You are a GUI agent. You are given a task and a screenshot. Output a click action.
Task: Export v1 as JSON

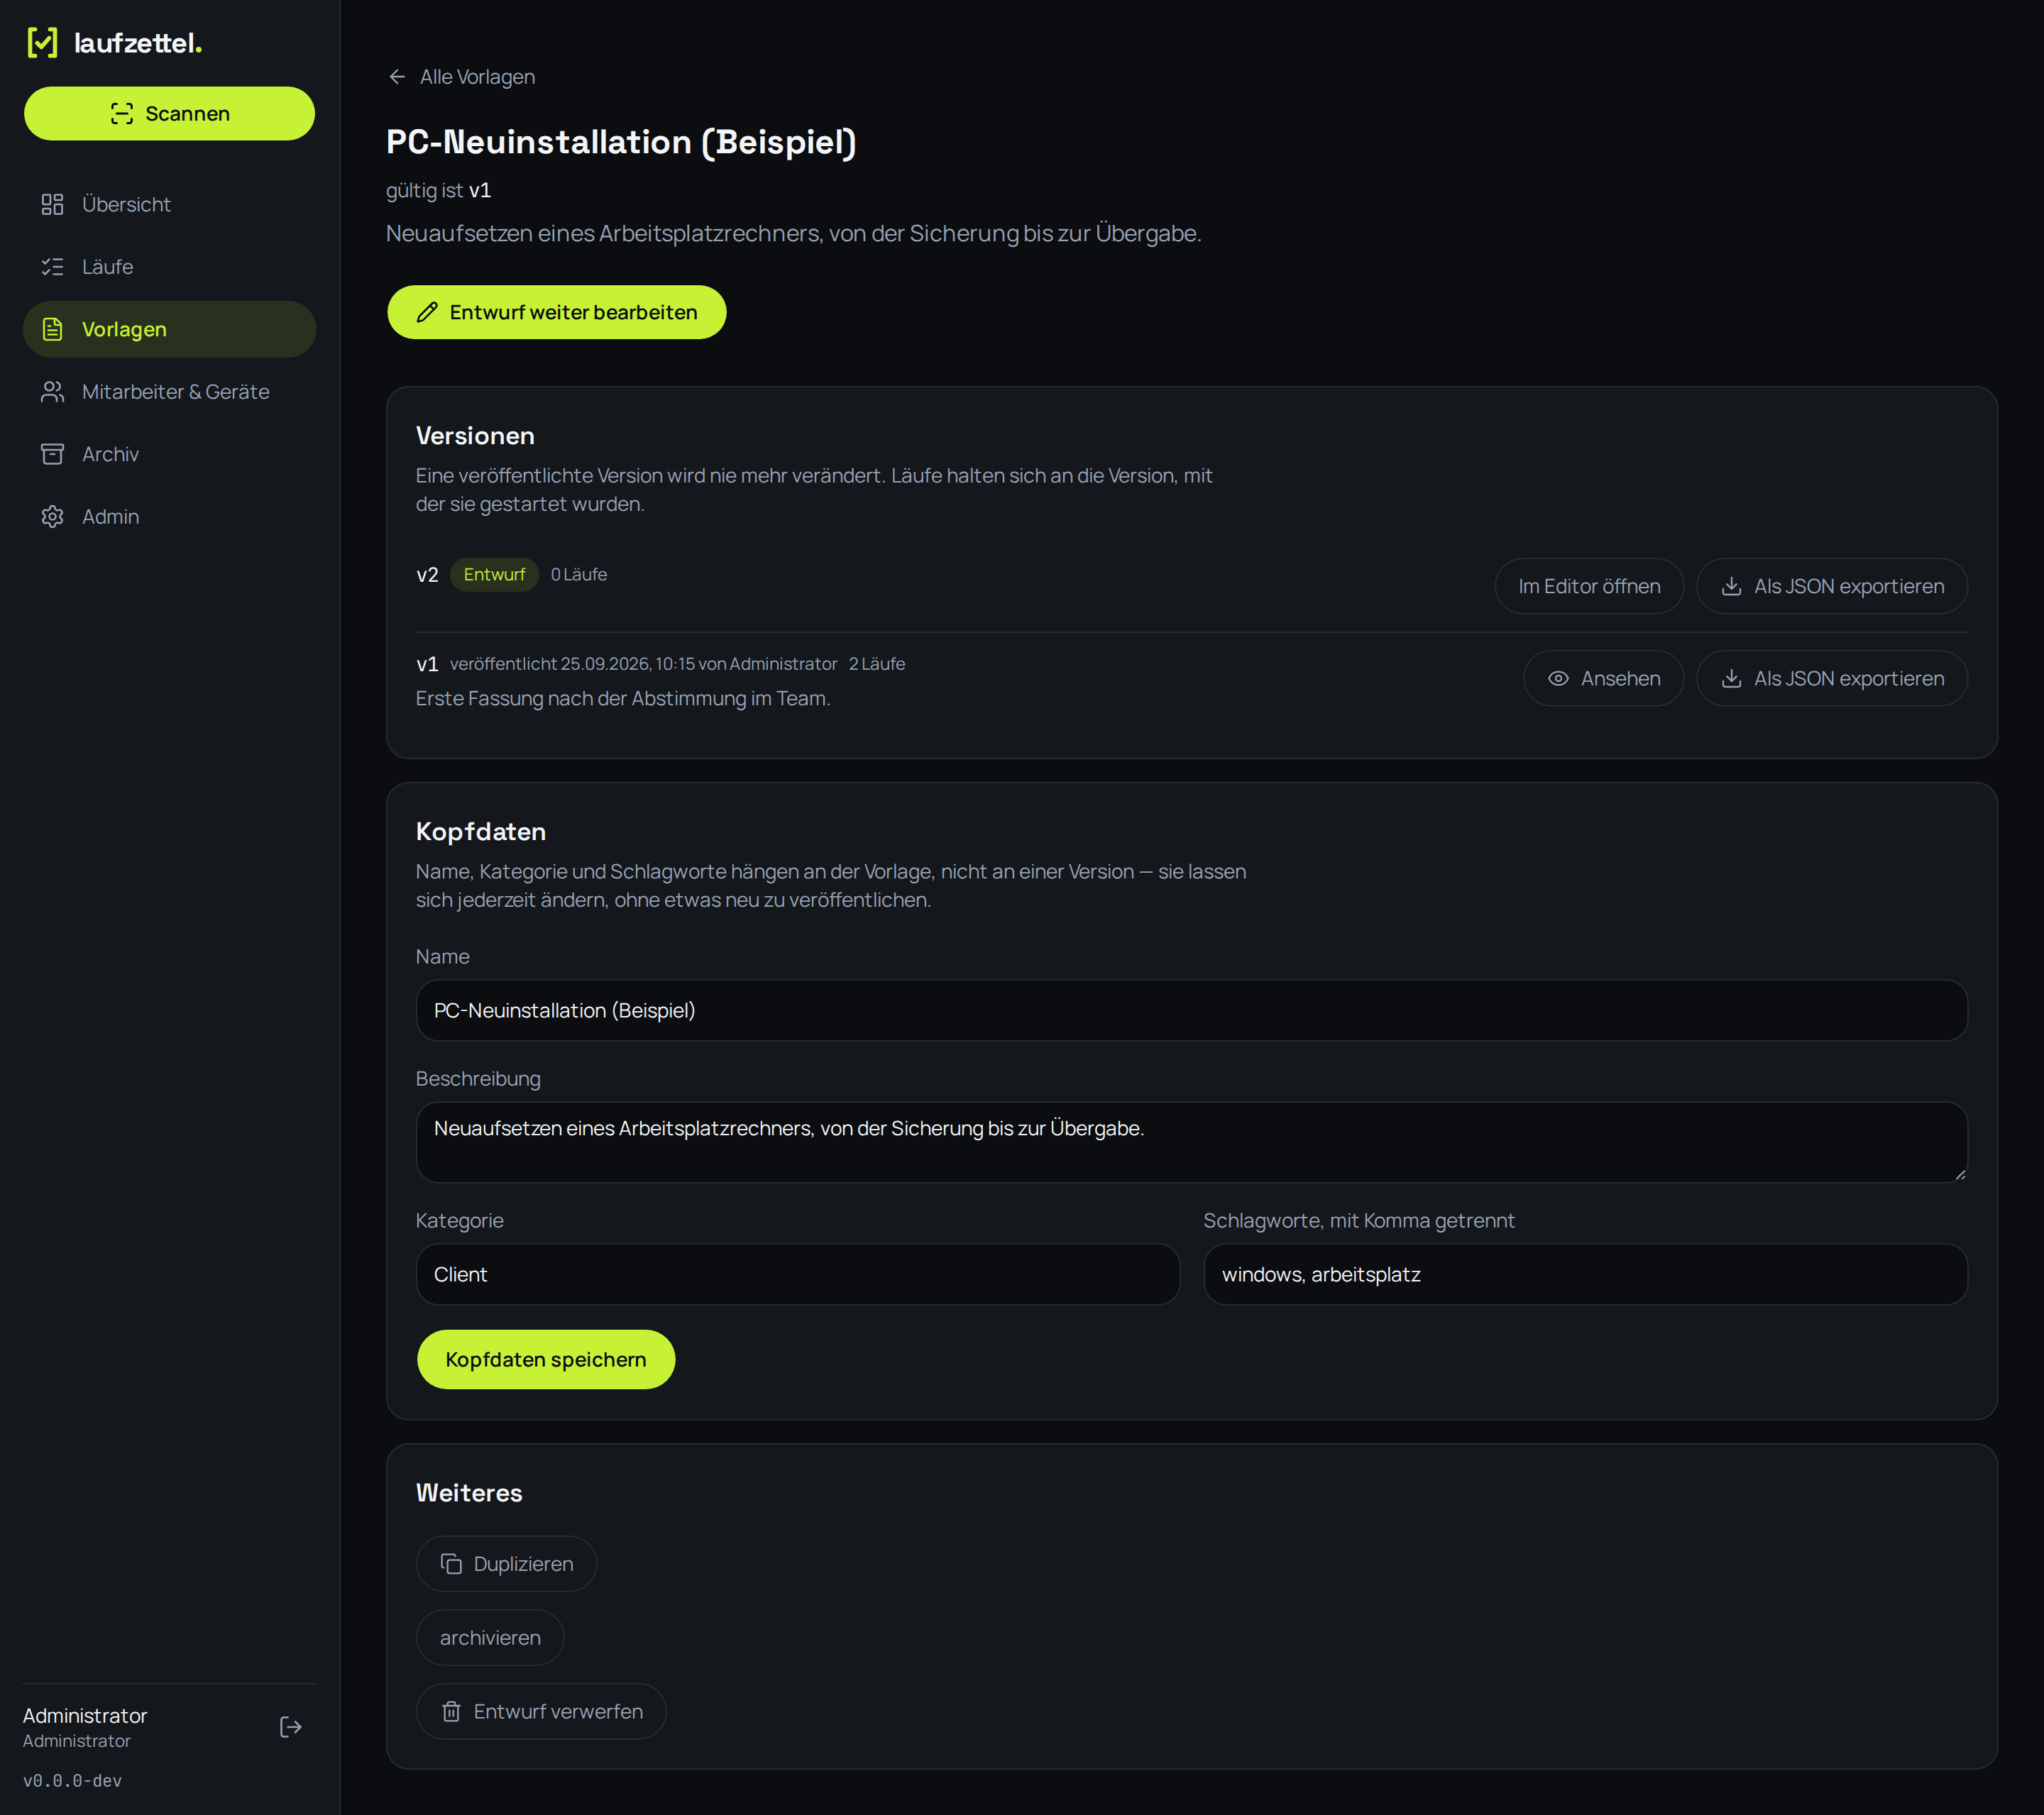1832,678
